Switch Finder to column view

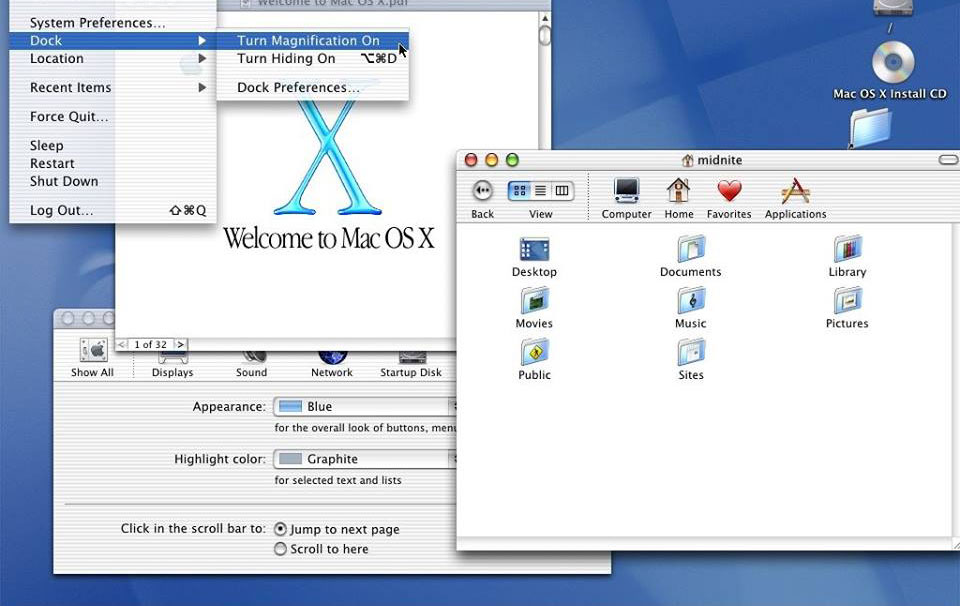point(562,191)
